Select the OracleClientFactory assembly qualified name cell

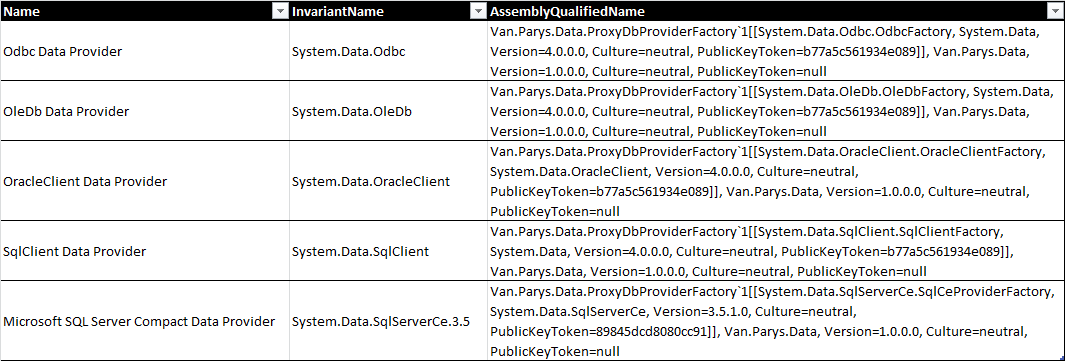[776, 181]
